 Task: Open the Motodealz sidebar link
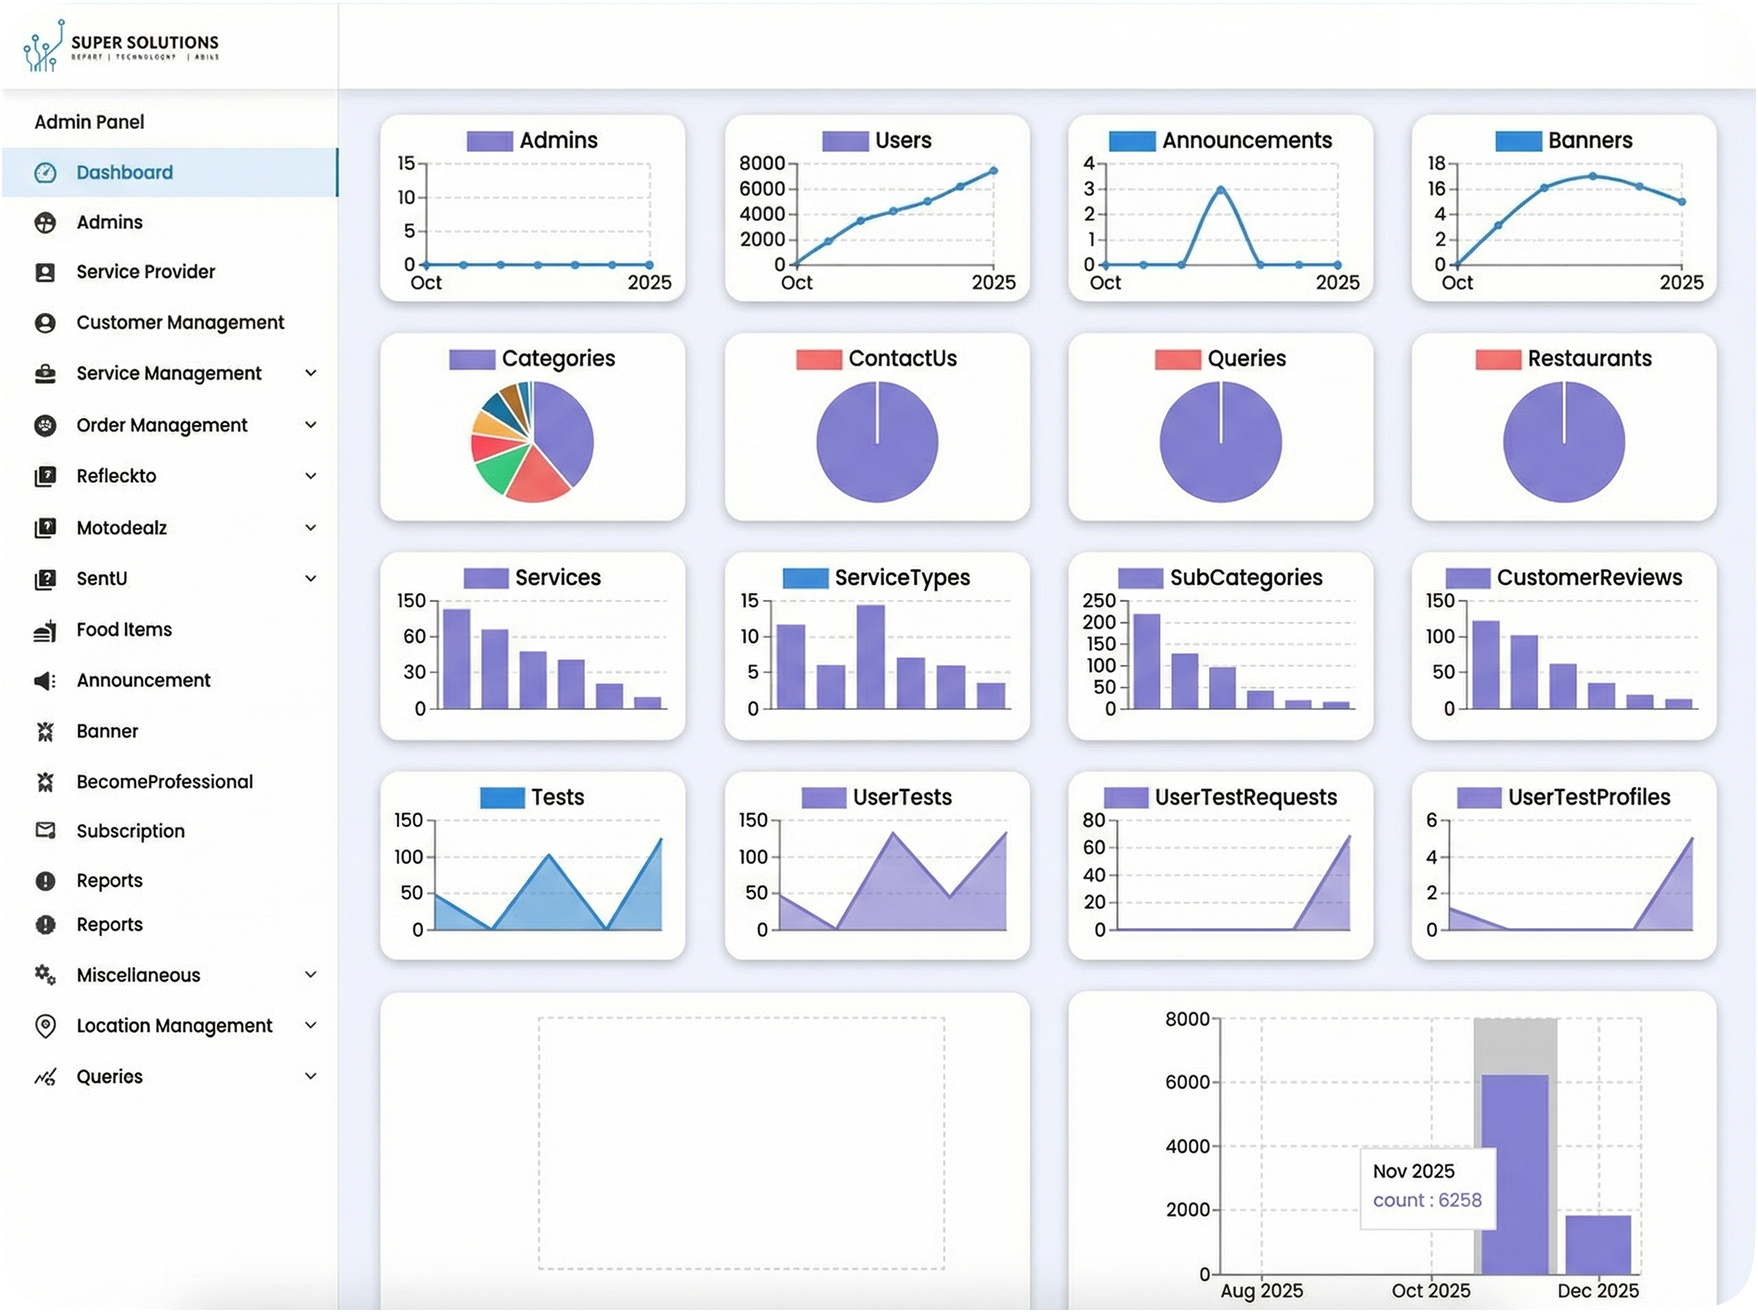click(x=121, y=528)
